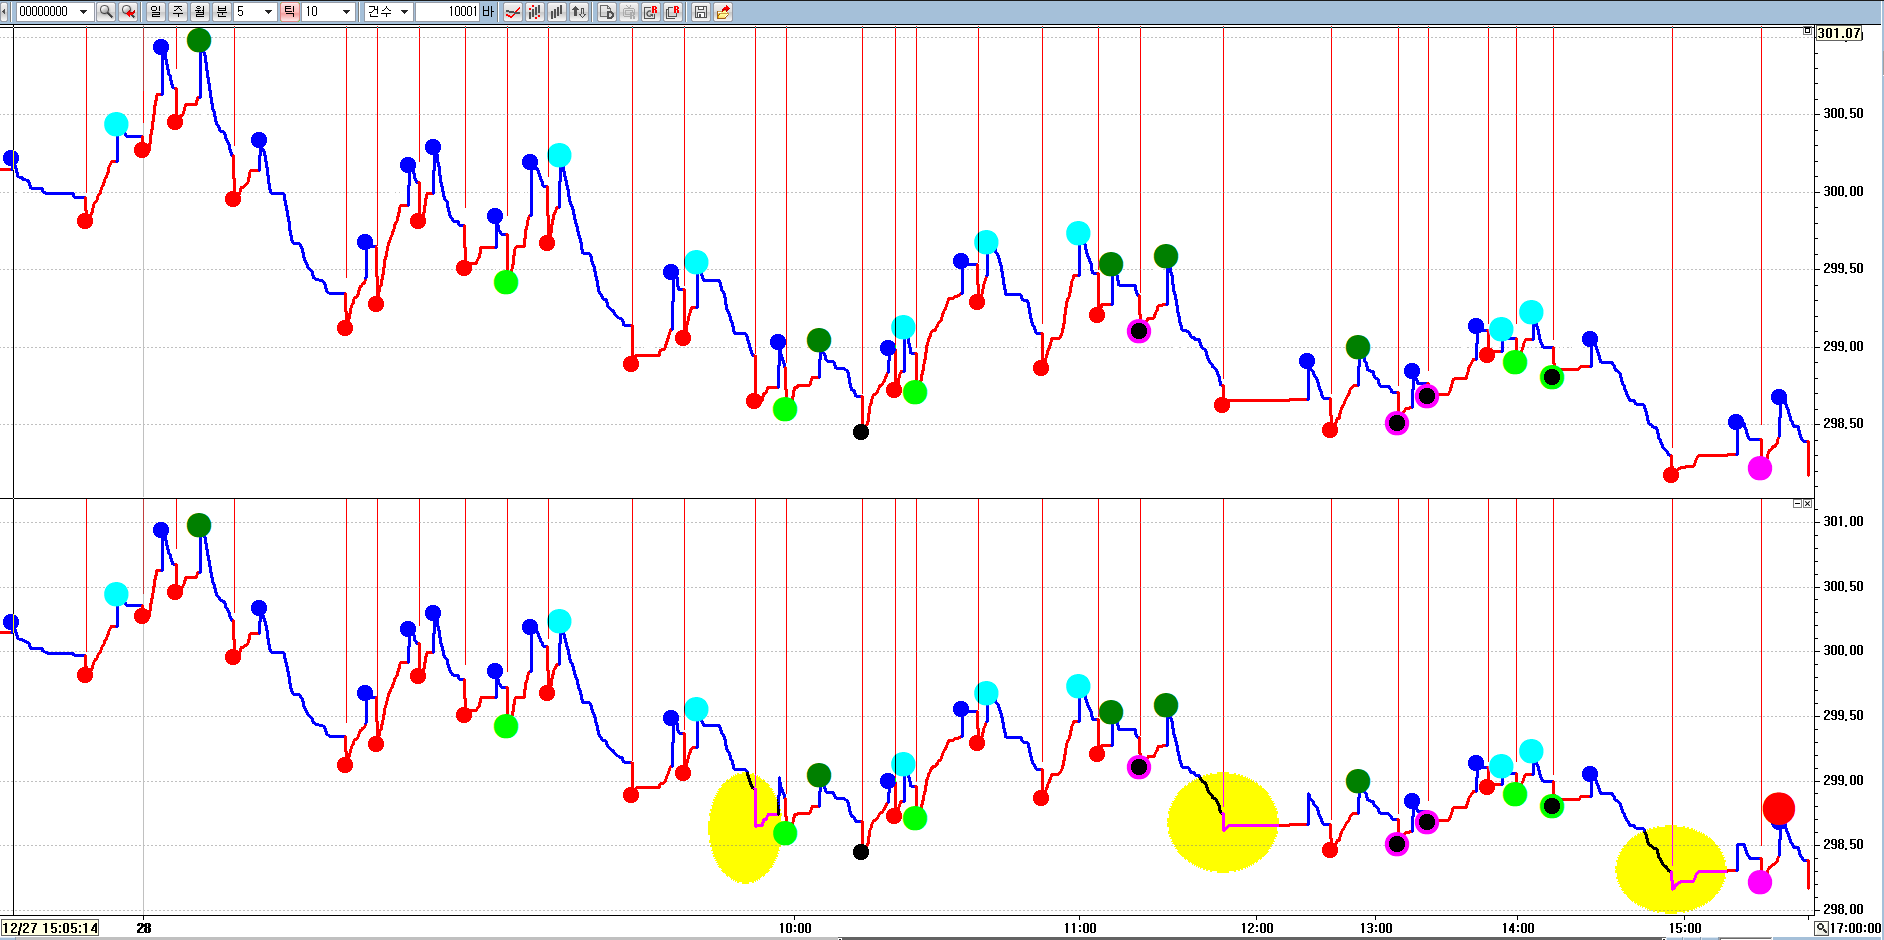Click the 10001 bar count input field
The image size is (1884, 940).
[x=447, y=12]
